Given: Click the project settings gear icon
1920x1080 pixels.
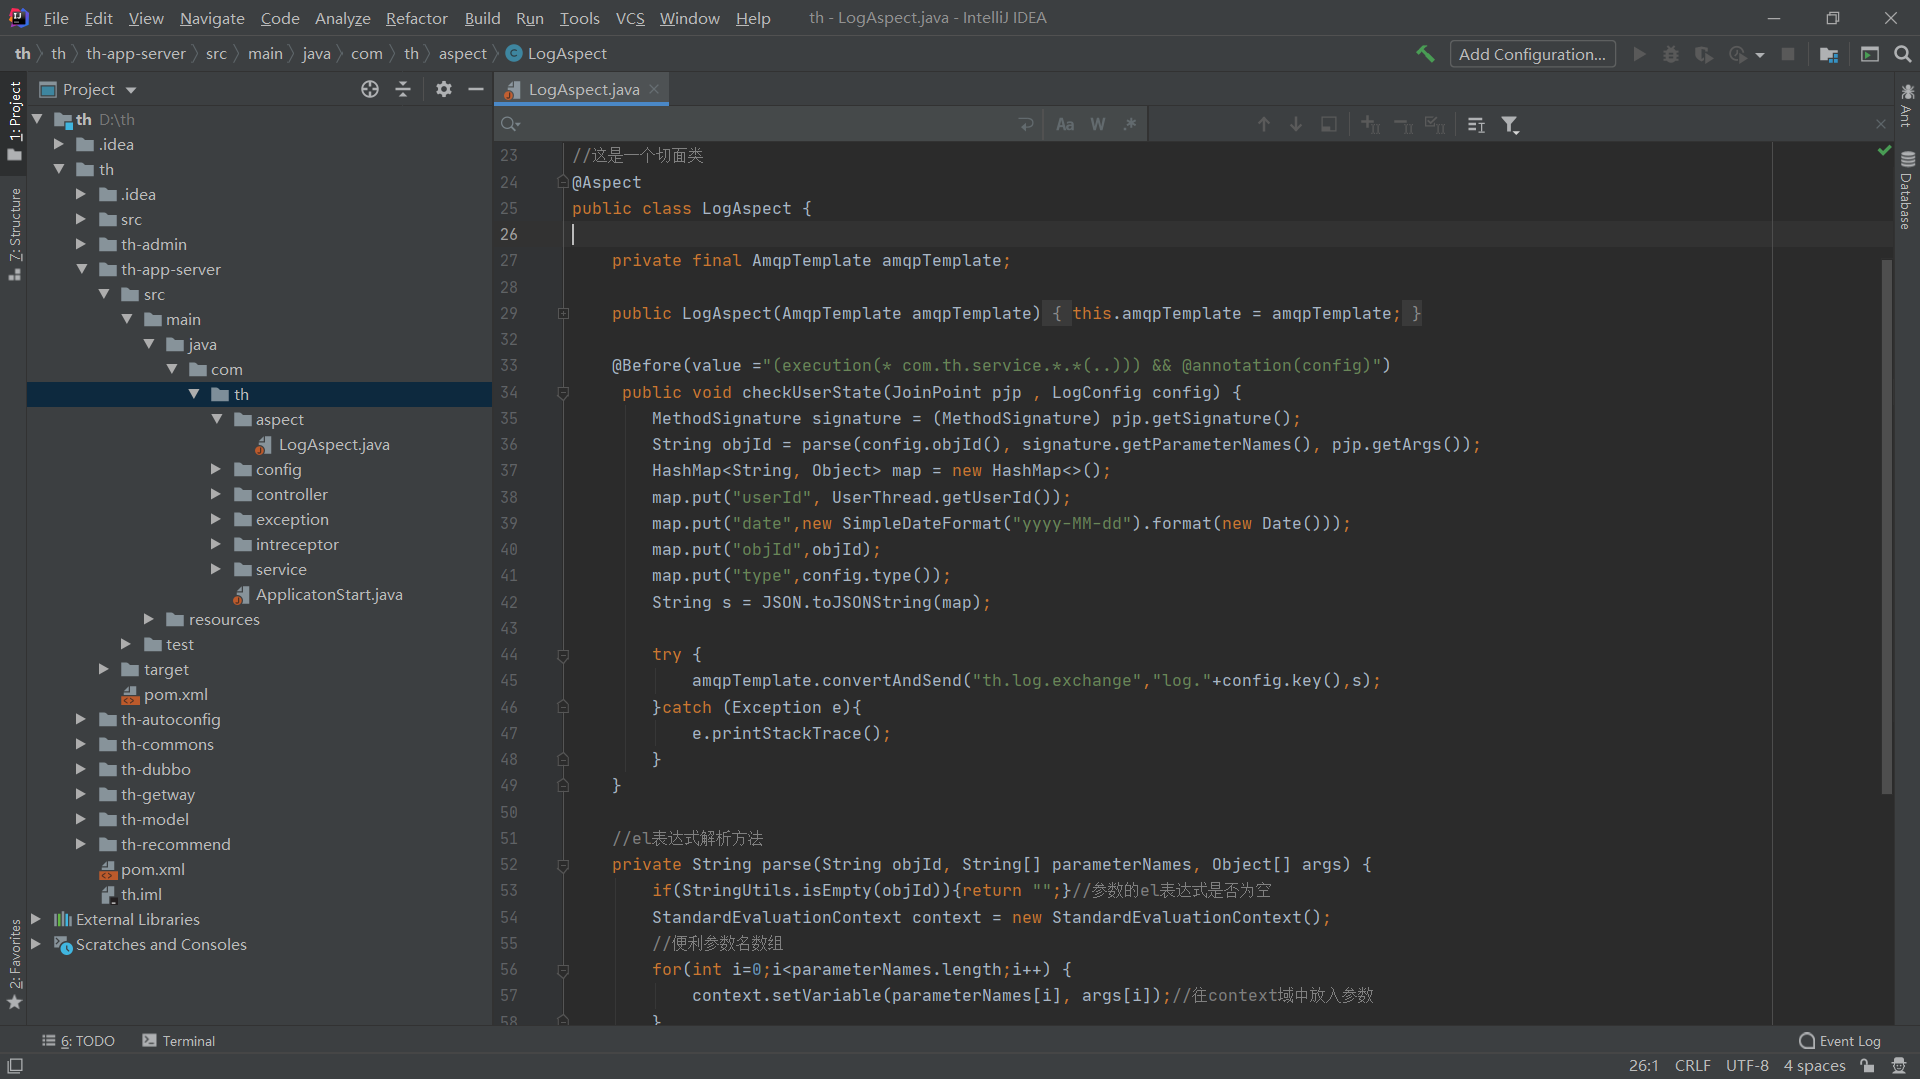Looking at the screenshot, I should pos(444,88).
